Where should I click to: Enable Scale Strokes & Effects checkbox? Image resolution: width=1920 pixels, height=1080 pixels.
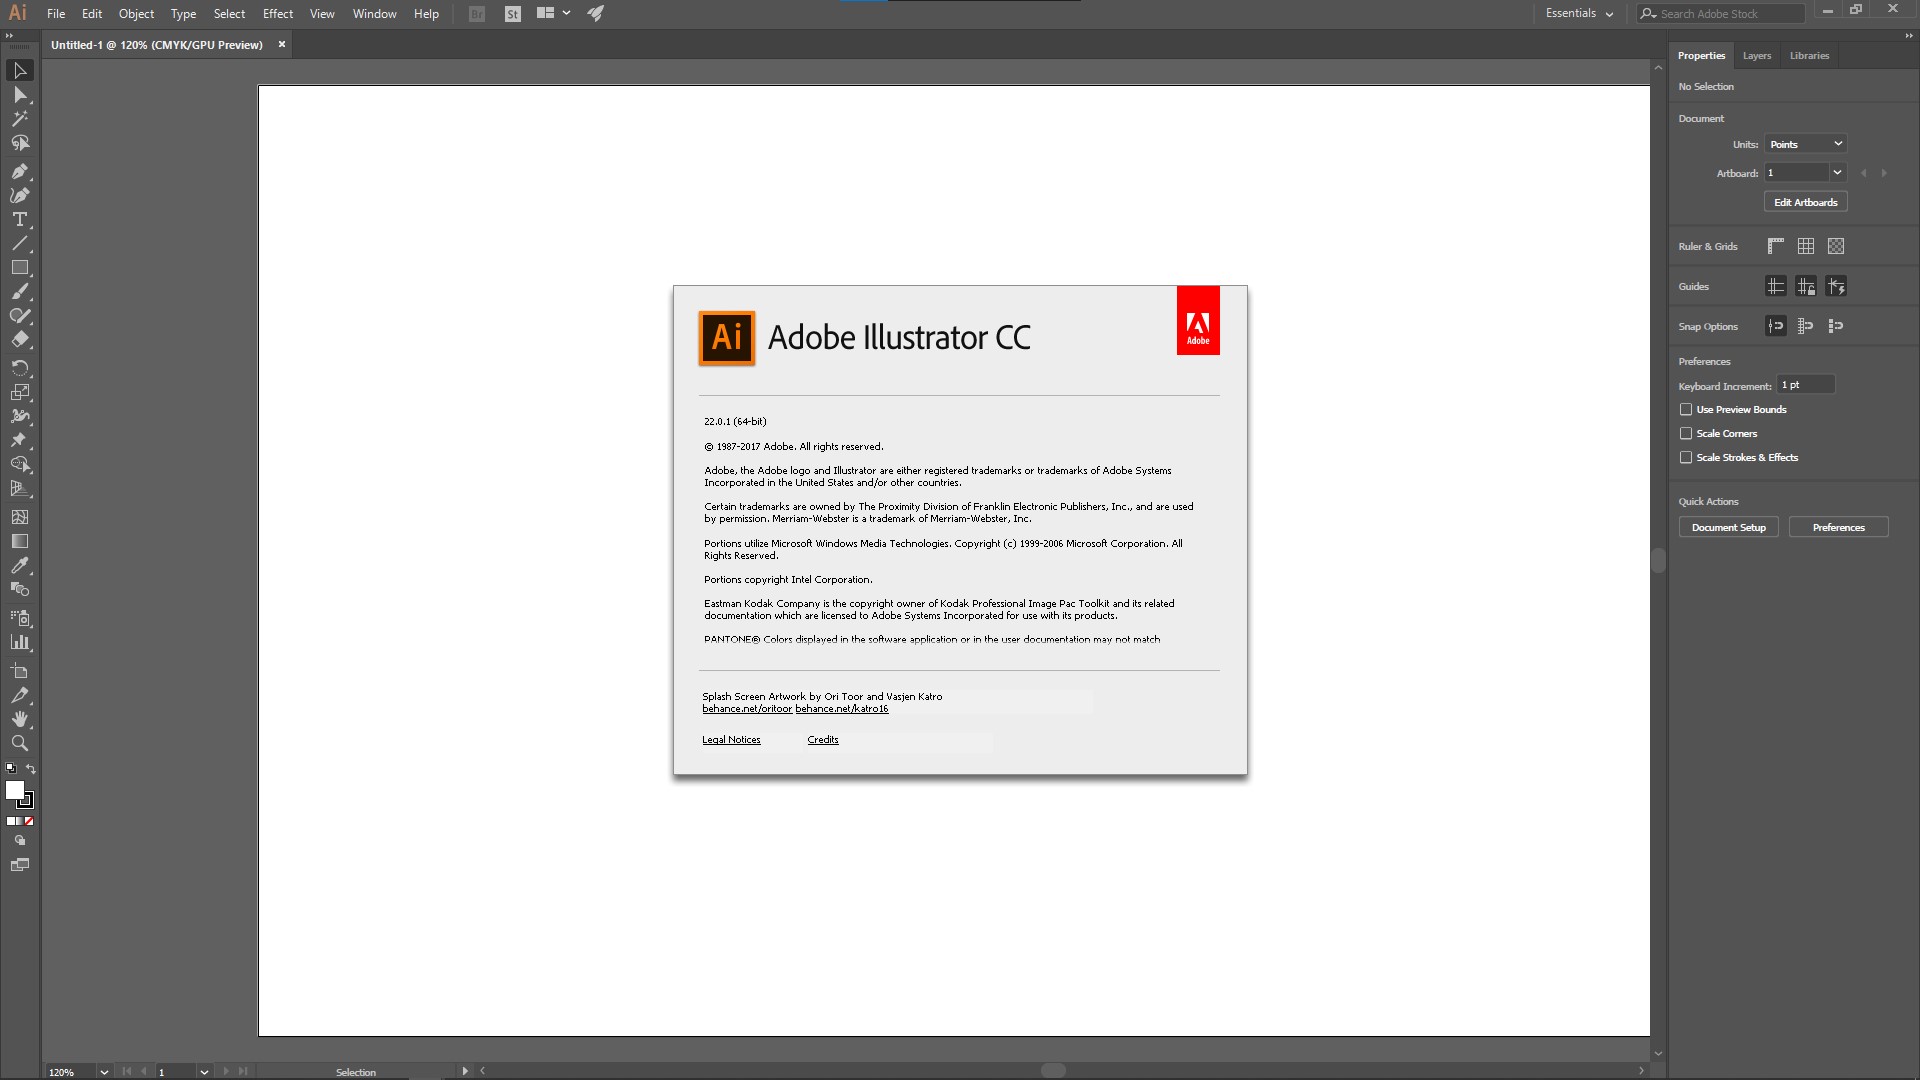click(x=1686, y=457)
